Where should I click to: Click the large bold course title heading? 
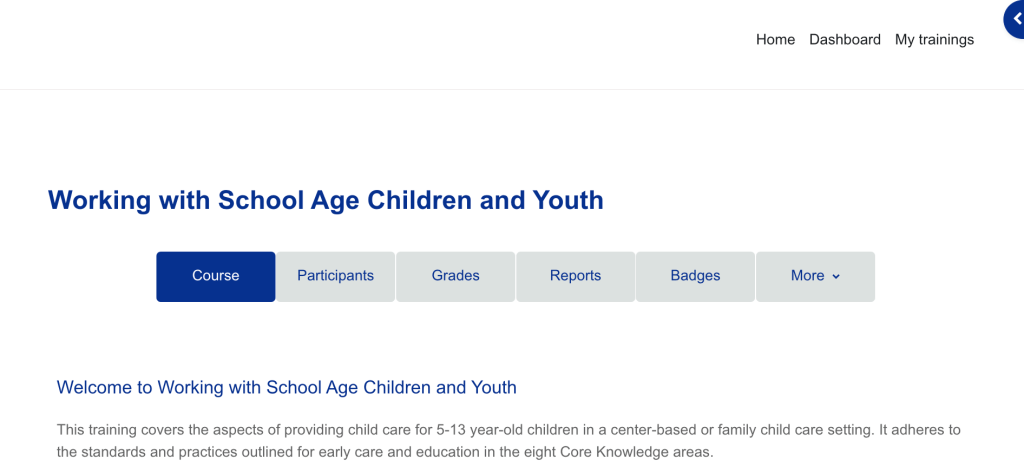[x=325, y=200]
